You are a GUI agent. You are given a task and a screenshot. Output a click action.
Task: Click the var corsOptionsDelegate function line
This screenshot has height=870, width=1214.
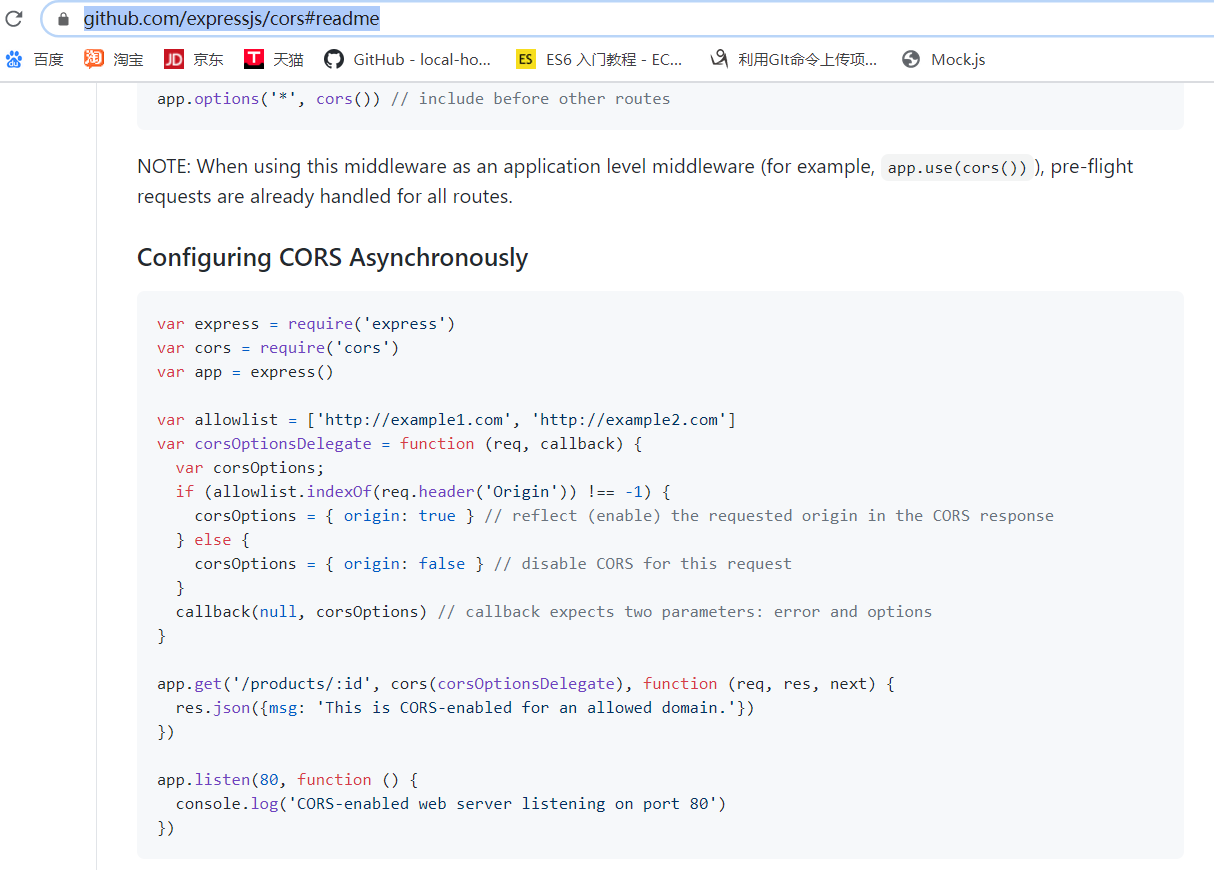coord(399,444)
